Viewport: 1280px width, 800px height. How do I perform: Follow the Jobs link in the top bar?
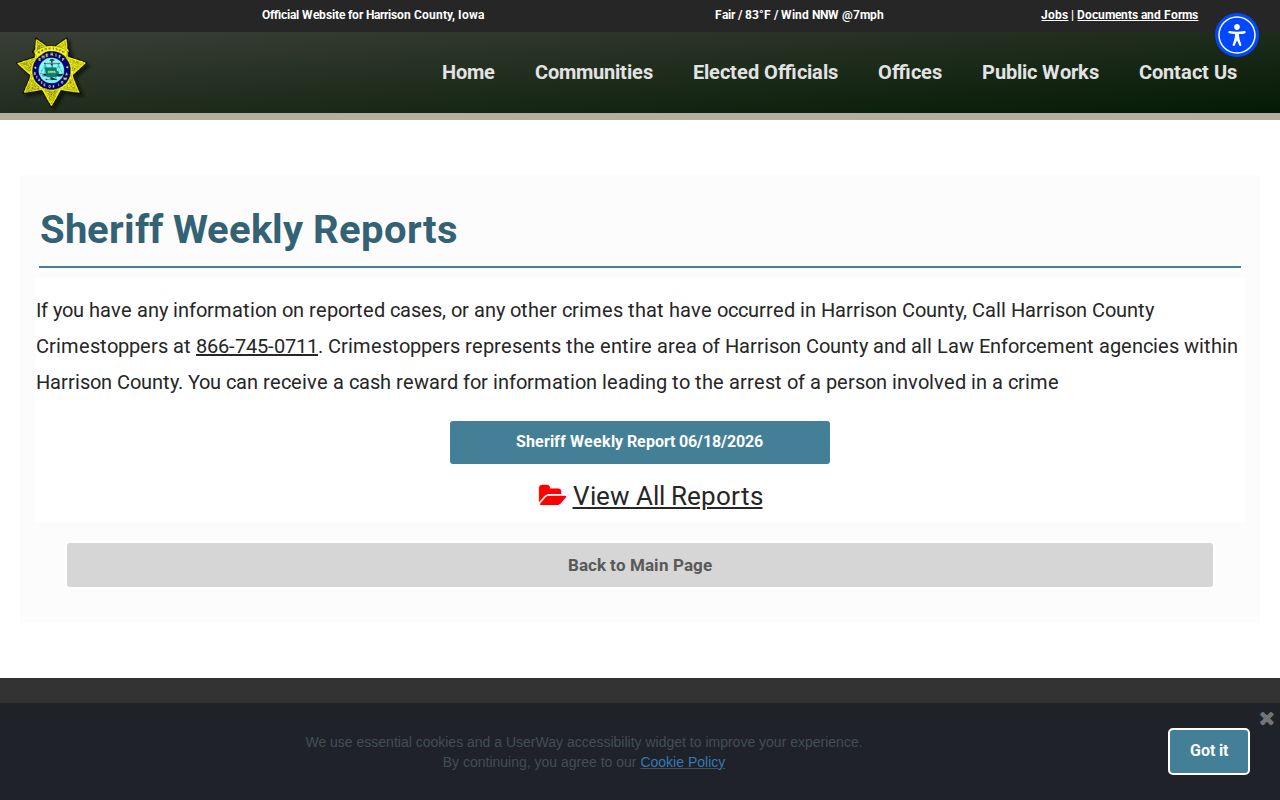click(x=1054, y=15)
